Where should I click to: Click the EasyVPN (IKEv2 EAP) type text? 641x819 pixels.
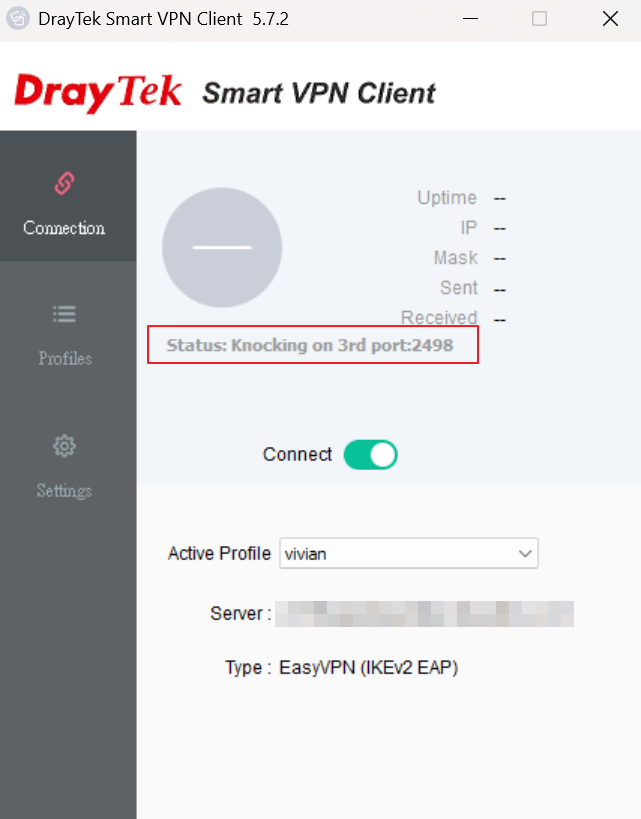point(368,668)
